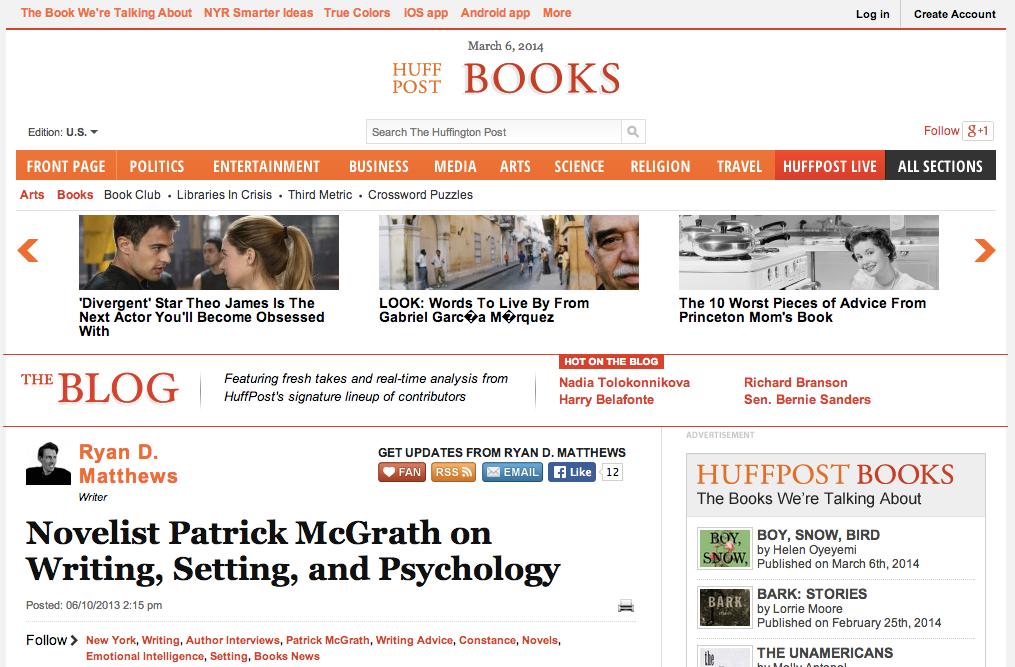Screen dimensions: 1015x667
Task: Open BOY, SNOW, BIRD title link
Action: (x=818, y=535)
